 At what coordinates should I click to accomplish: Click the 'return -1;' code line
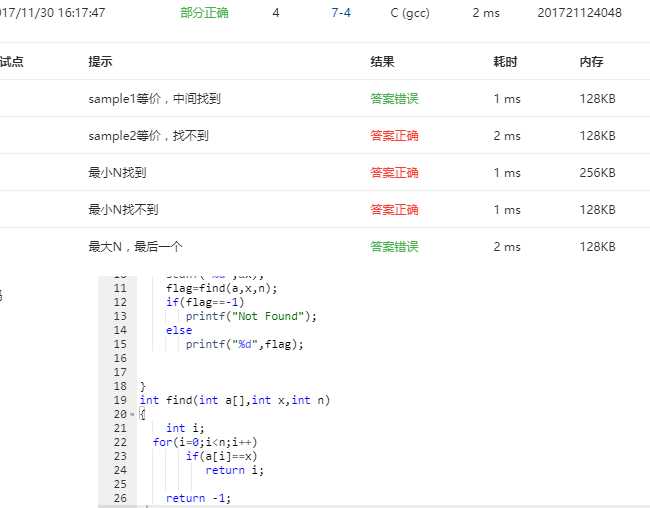pos(199,498)
